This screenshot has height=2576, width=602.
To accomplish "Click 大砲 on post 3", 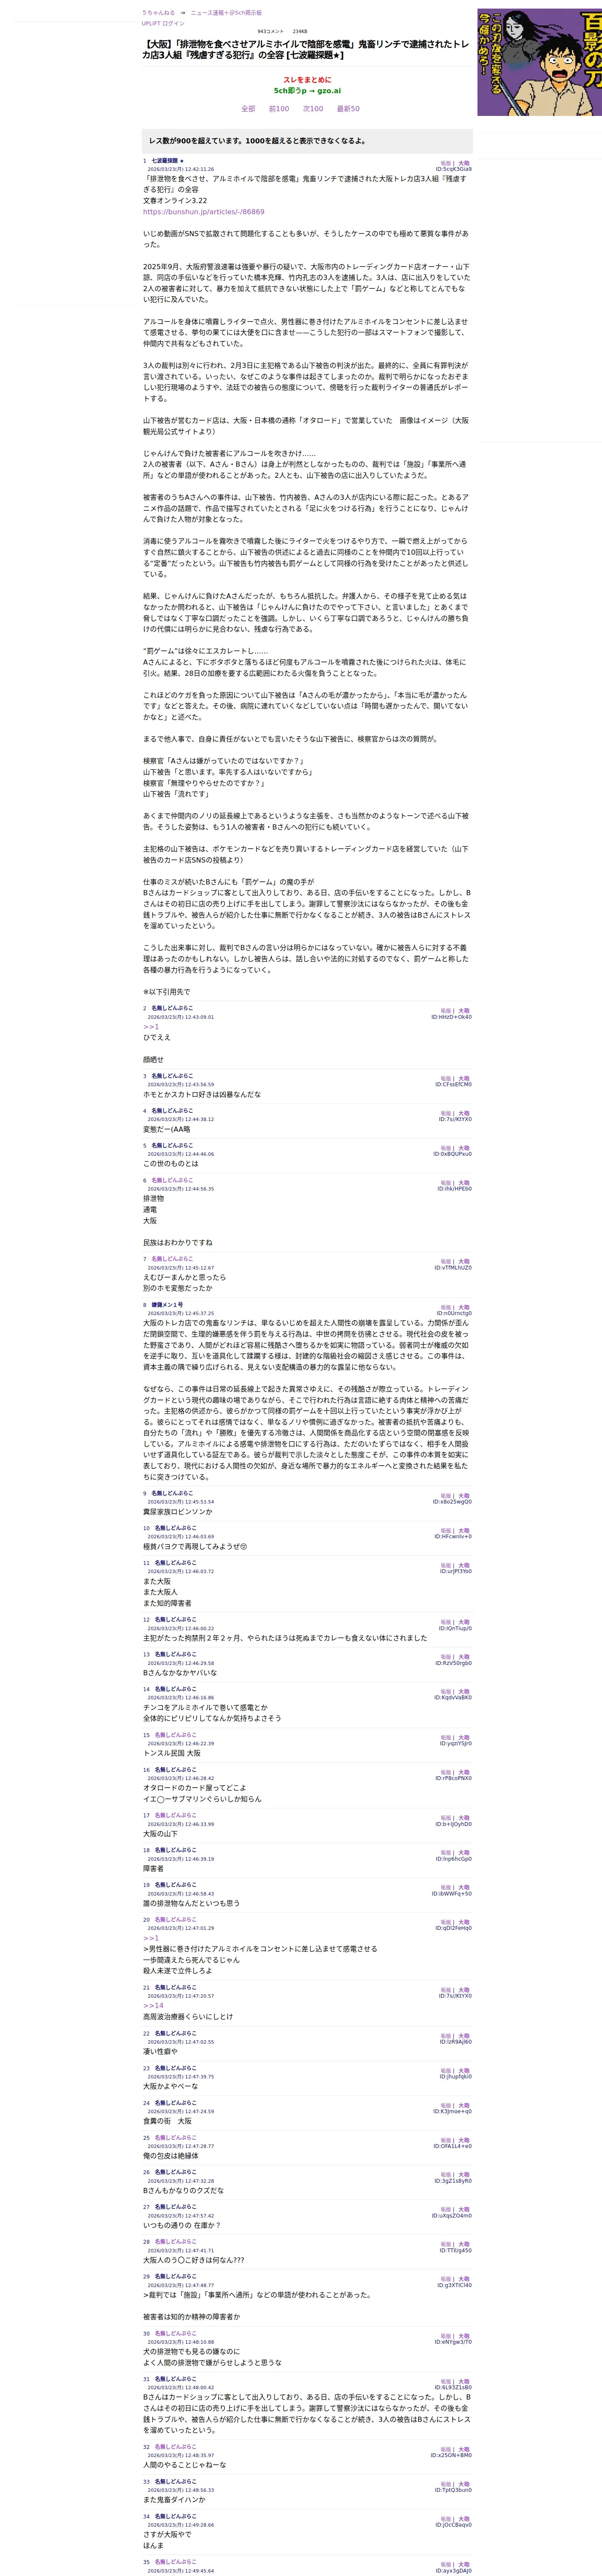I will tap(464, 1079).
